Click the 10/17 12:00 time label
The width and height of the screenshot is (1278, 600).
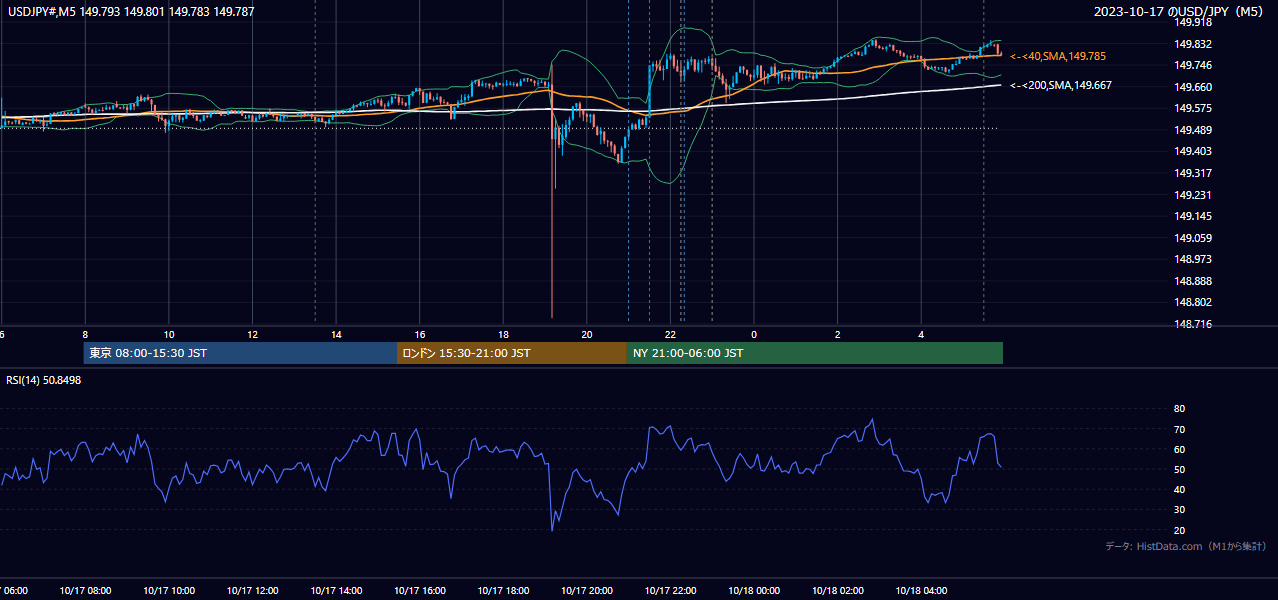252,590
